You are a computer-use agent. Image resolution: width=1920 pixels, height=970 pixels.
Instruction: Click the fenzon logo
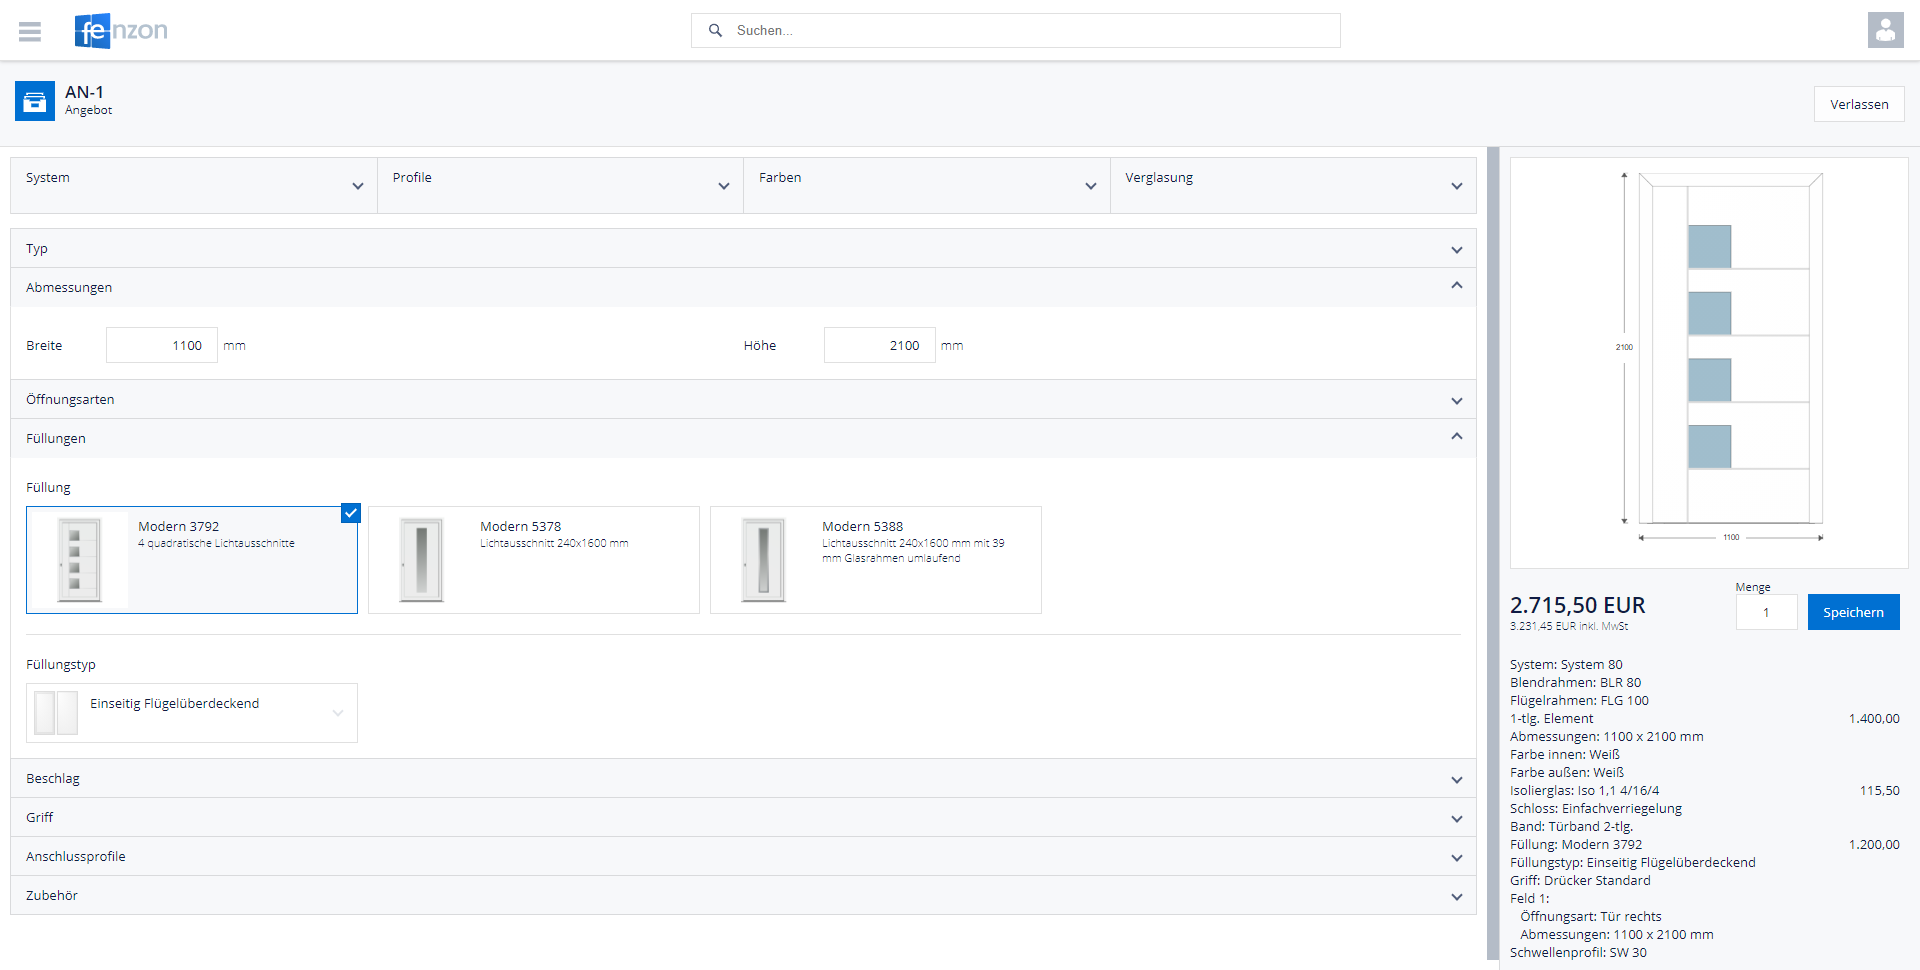click(x=121, y=31)
